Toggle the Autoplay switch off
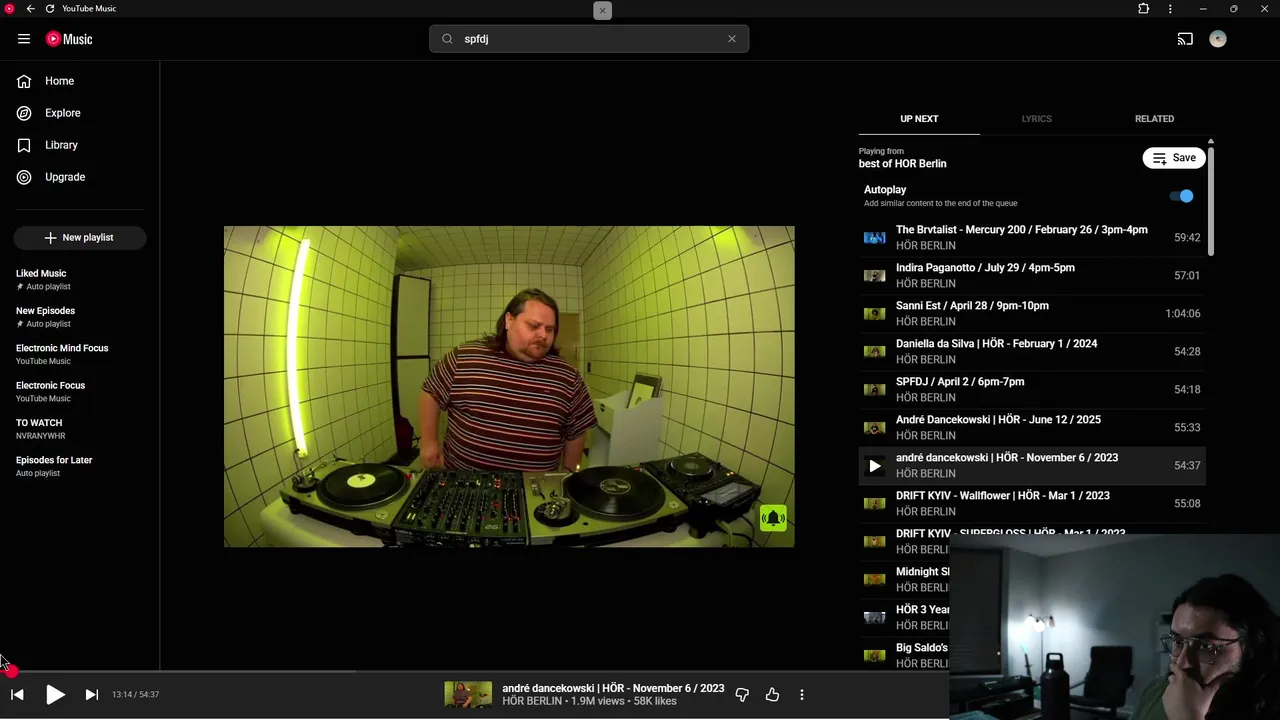The width and height of the screenshot is (1280, 720). pyautogui.click(x=1182, y=196)
